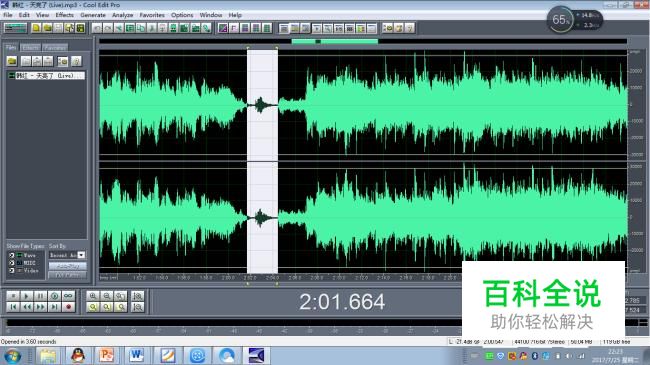Click the Stop button in transport controls
The width and height of the screenshot is (650, 365).
point(13,296)
